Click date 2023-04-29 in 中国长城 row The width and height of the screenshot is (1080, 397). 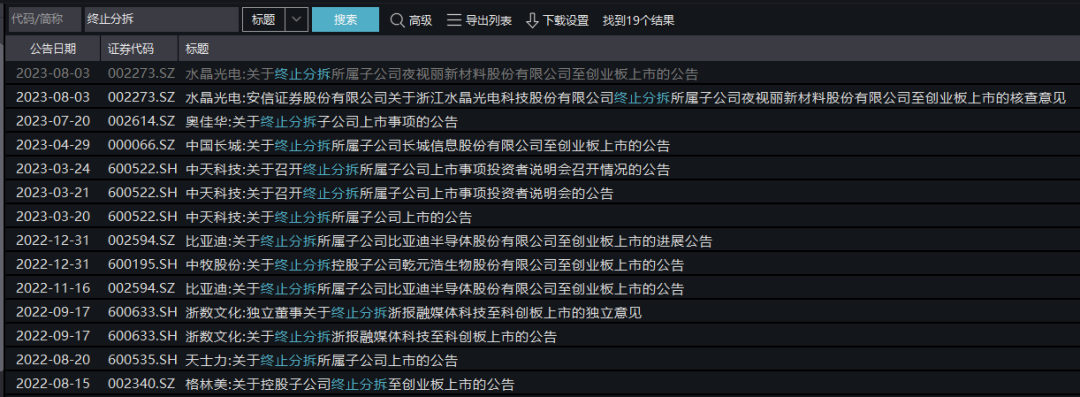tap(53, 145)
